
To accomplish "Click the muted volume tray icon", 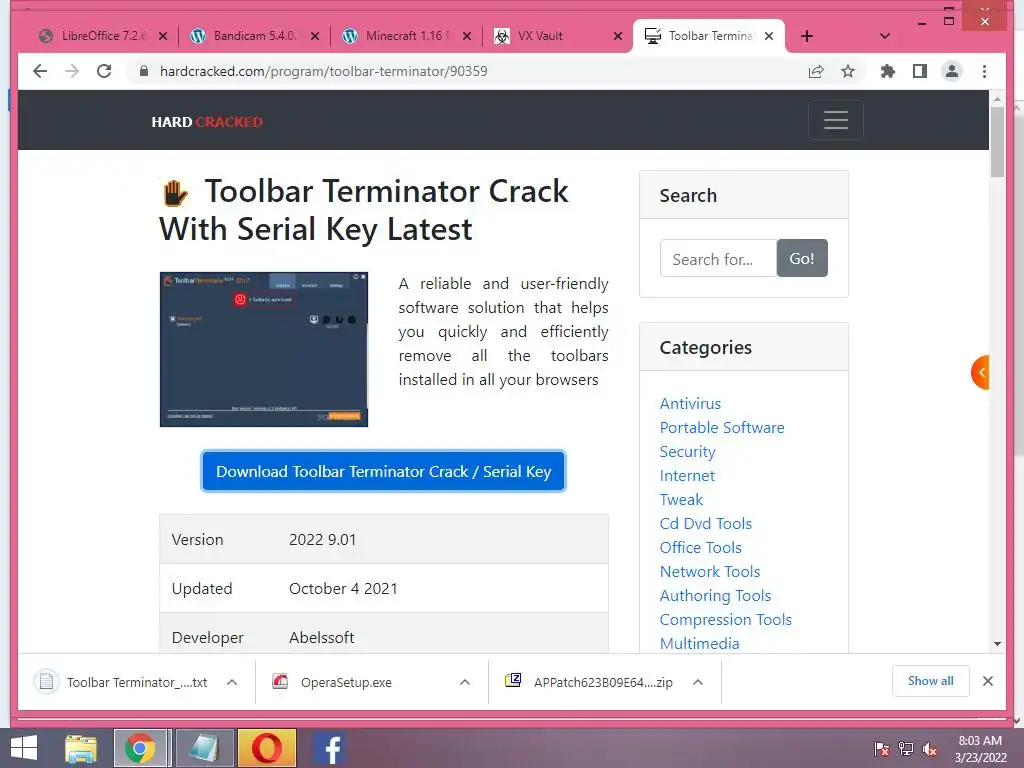I will click(930, 749).
